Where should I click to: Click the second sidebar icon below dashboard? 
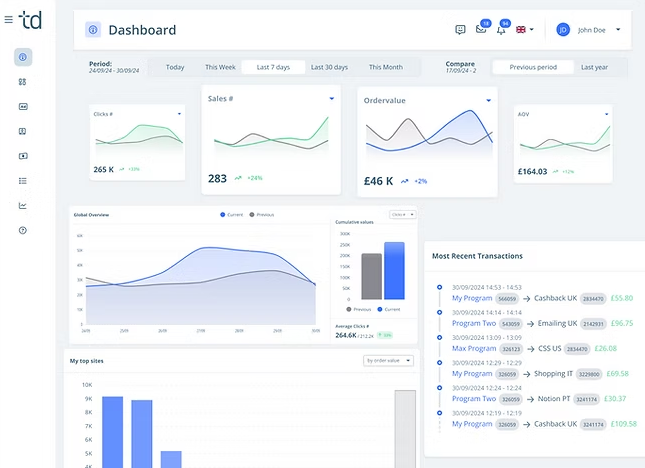23,81
